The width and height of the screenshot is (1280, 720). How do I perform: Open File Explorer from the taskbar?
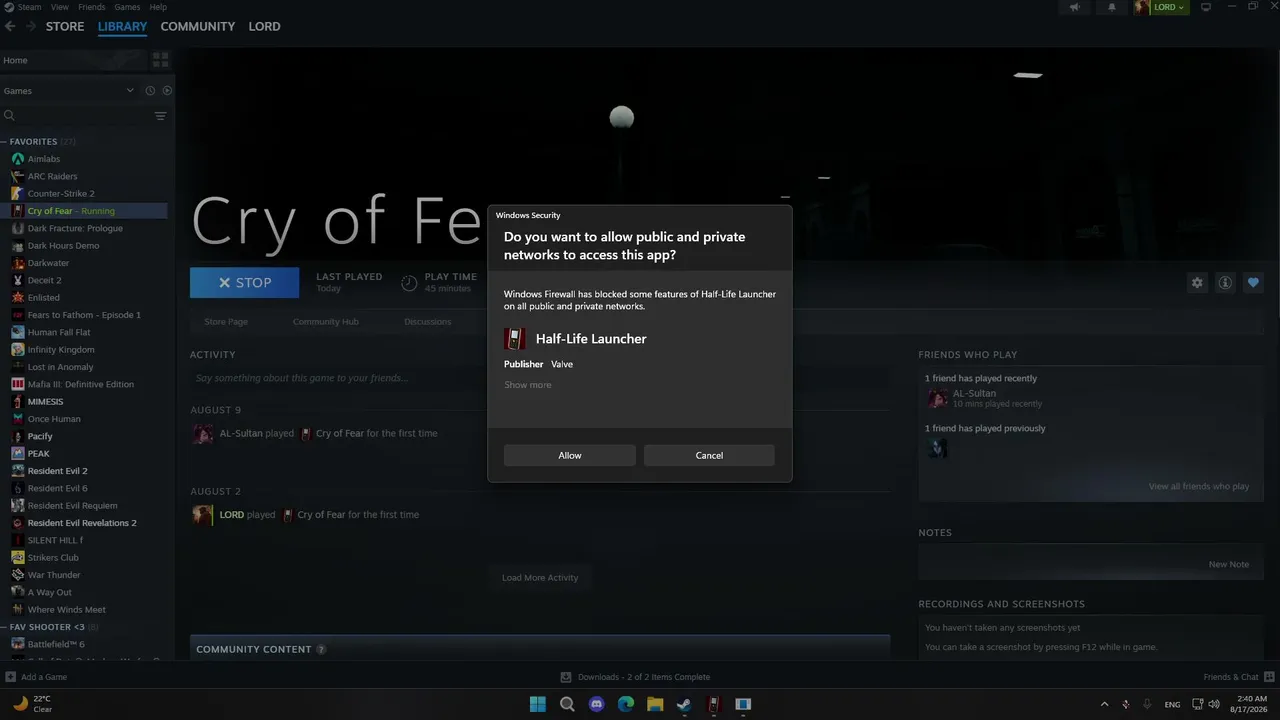[655, 704]
